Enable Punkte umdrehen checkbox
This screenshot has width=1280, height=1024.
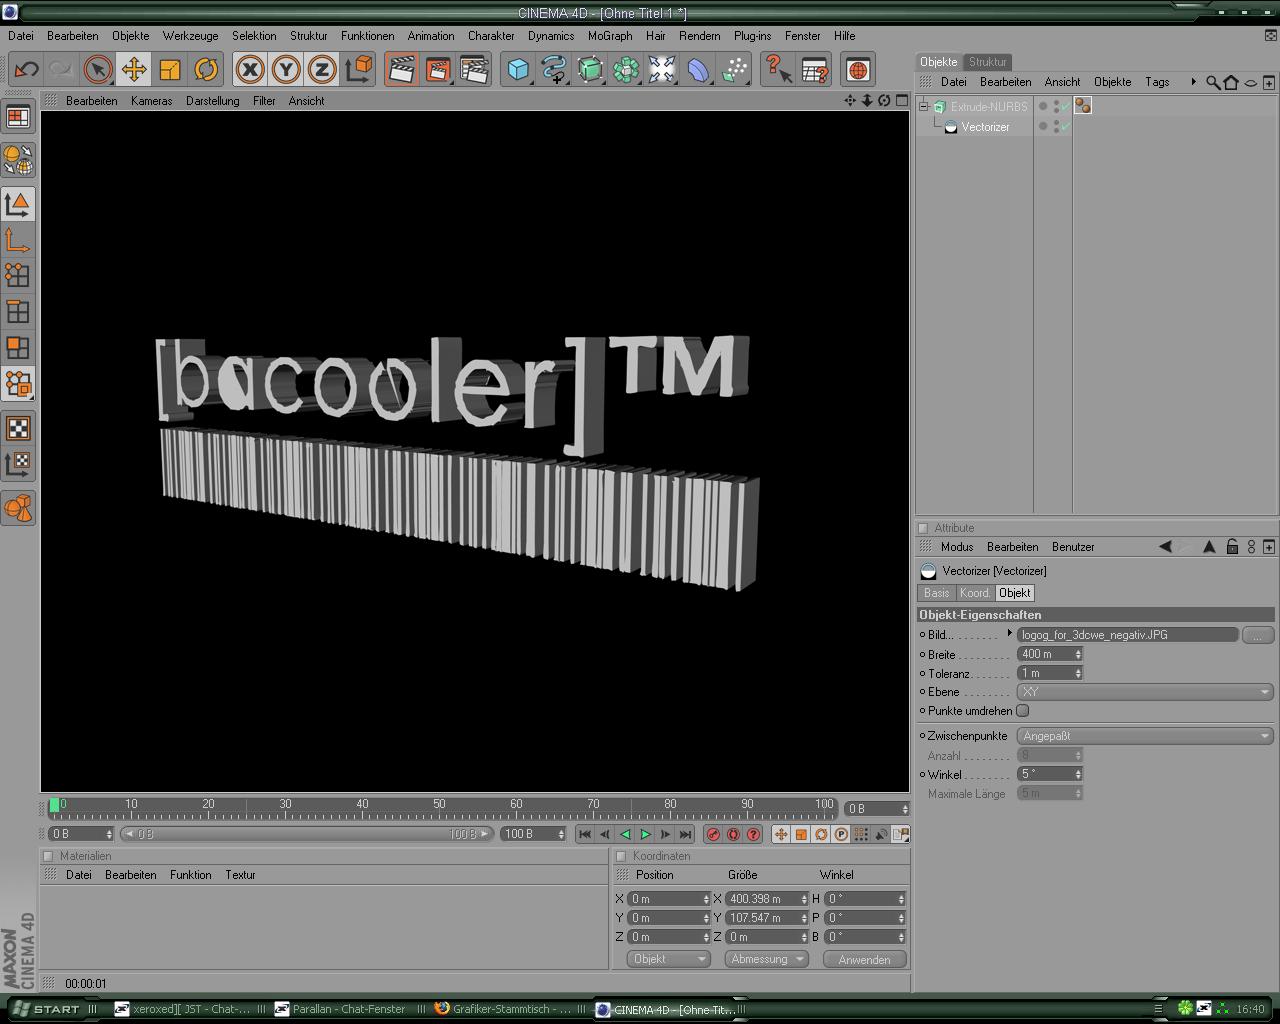coord(1022,711)
